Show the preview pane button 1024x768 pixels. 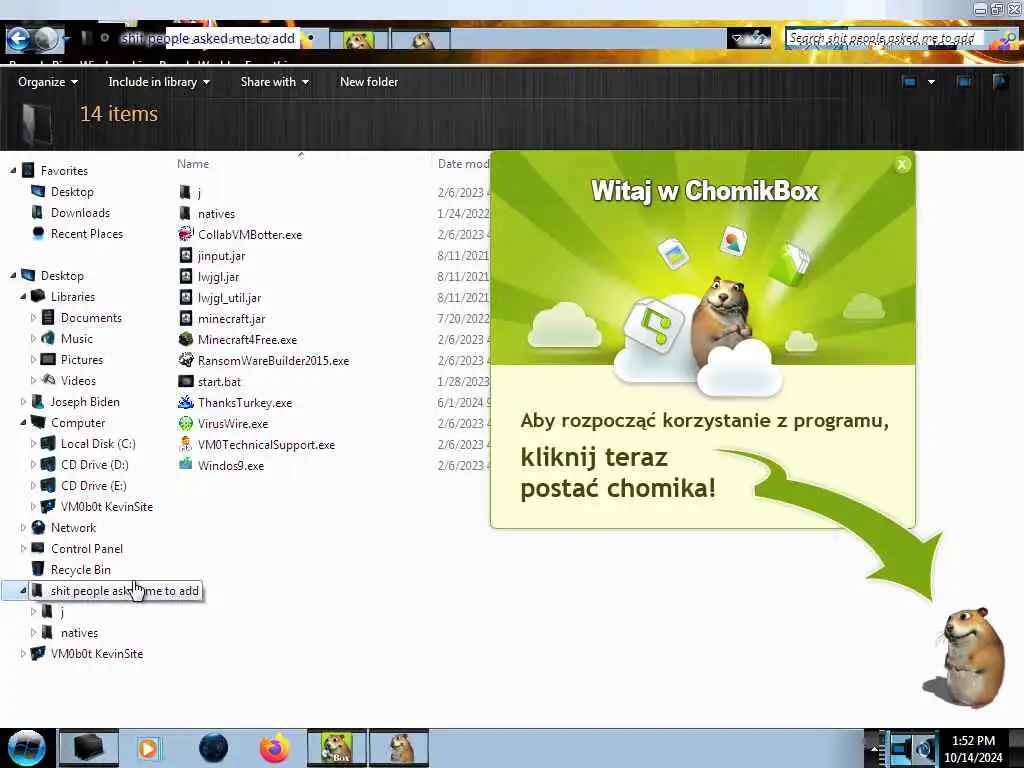tap(963, 82)
